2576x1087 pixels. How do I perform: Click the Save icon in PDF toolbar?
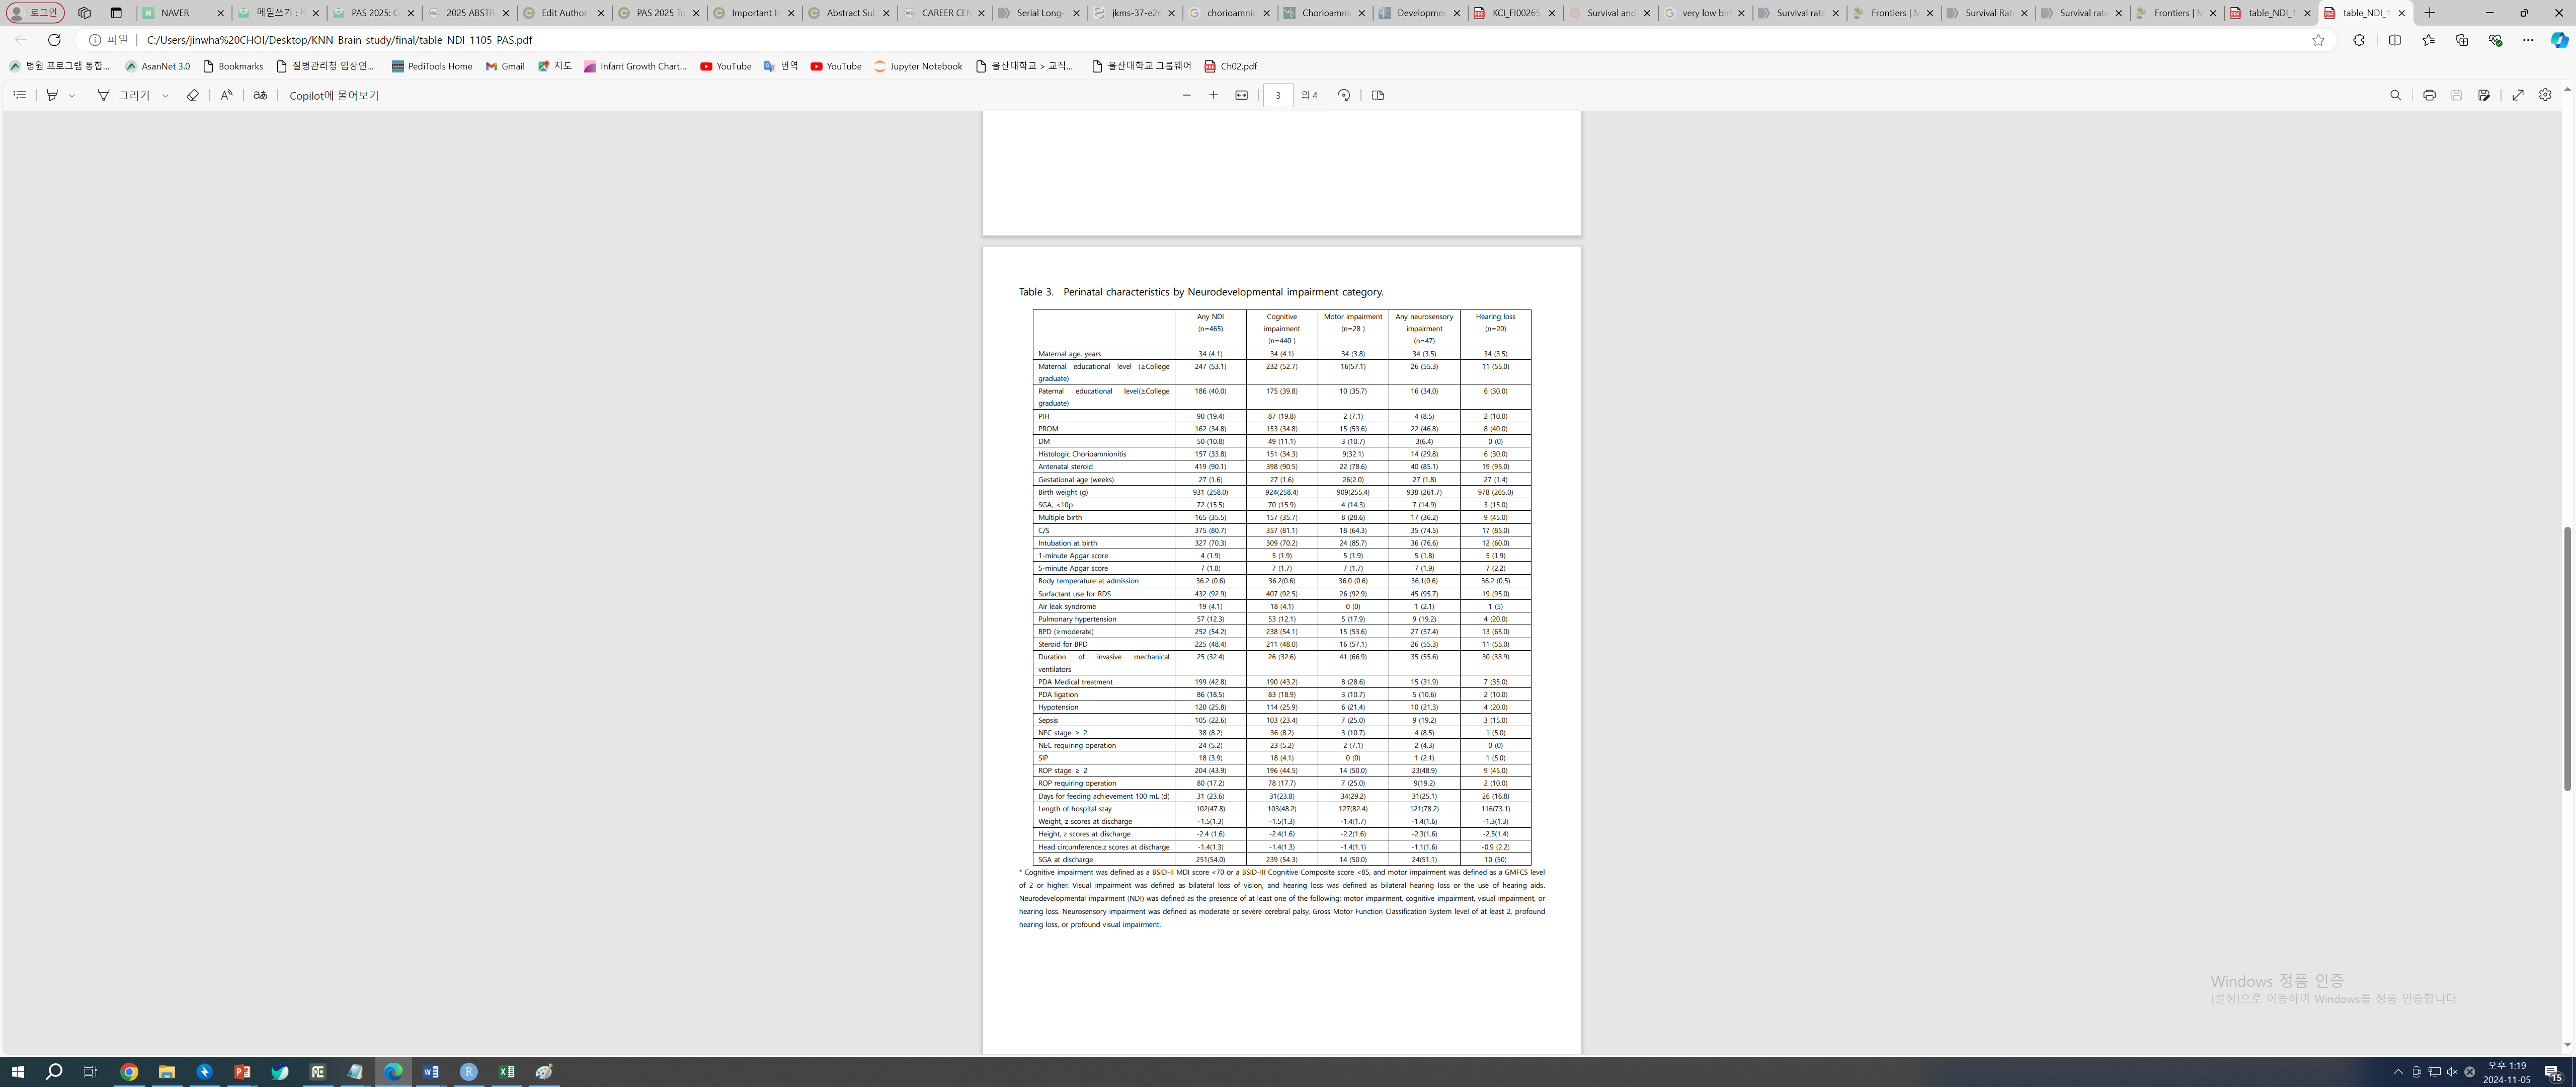(x=2456, y=95)
